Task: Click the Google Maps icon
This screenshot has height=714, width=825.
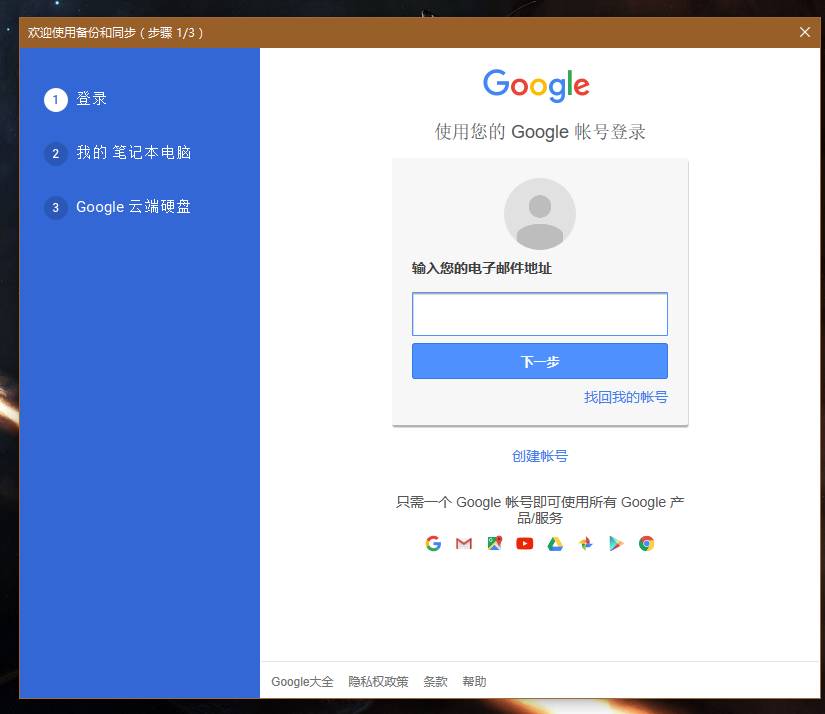Action: click(x=494, y=544)
